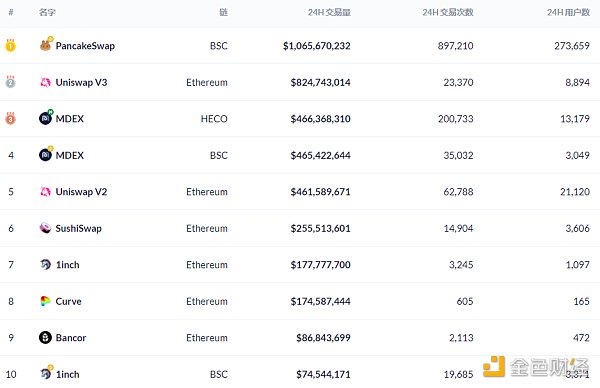Image resolution: width=600 pixels, height=388 pixels.
Task: Click the MDEX HECO logo icon
Action: (46, 119)
